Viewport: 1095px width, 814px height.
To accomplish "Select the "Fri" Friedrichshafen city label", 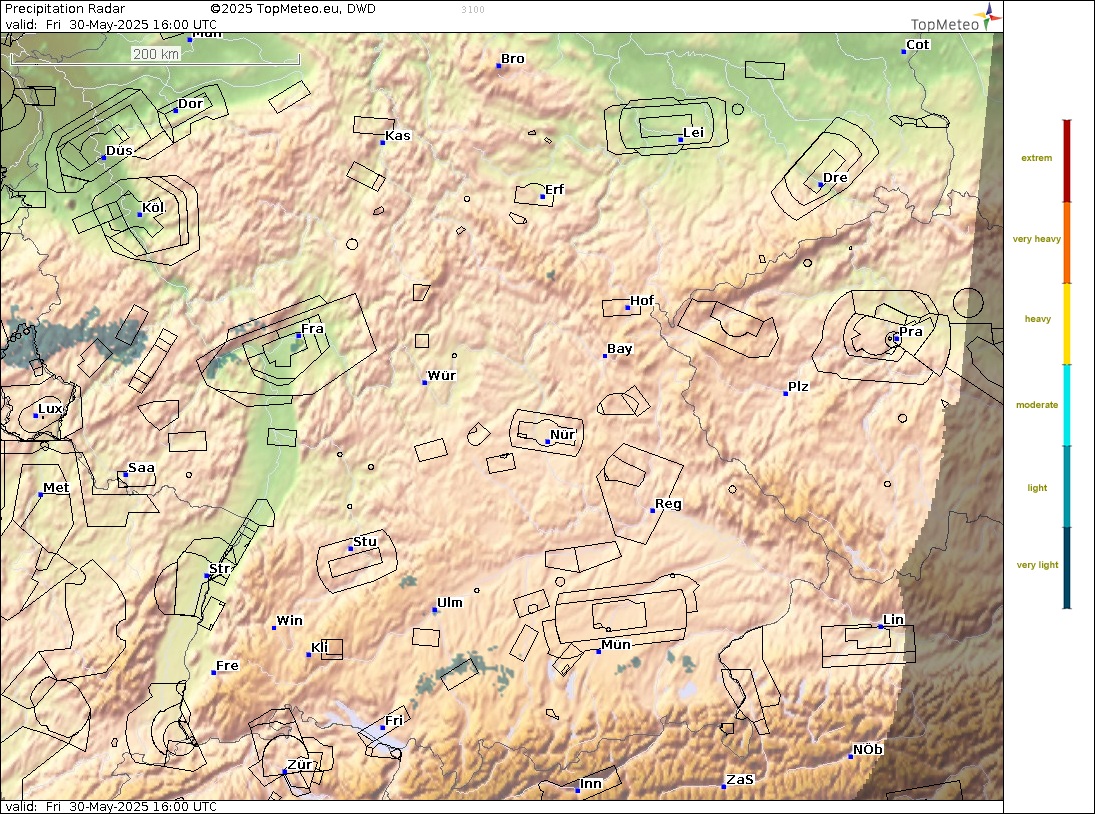I will tap(394, 720).
